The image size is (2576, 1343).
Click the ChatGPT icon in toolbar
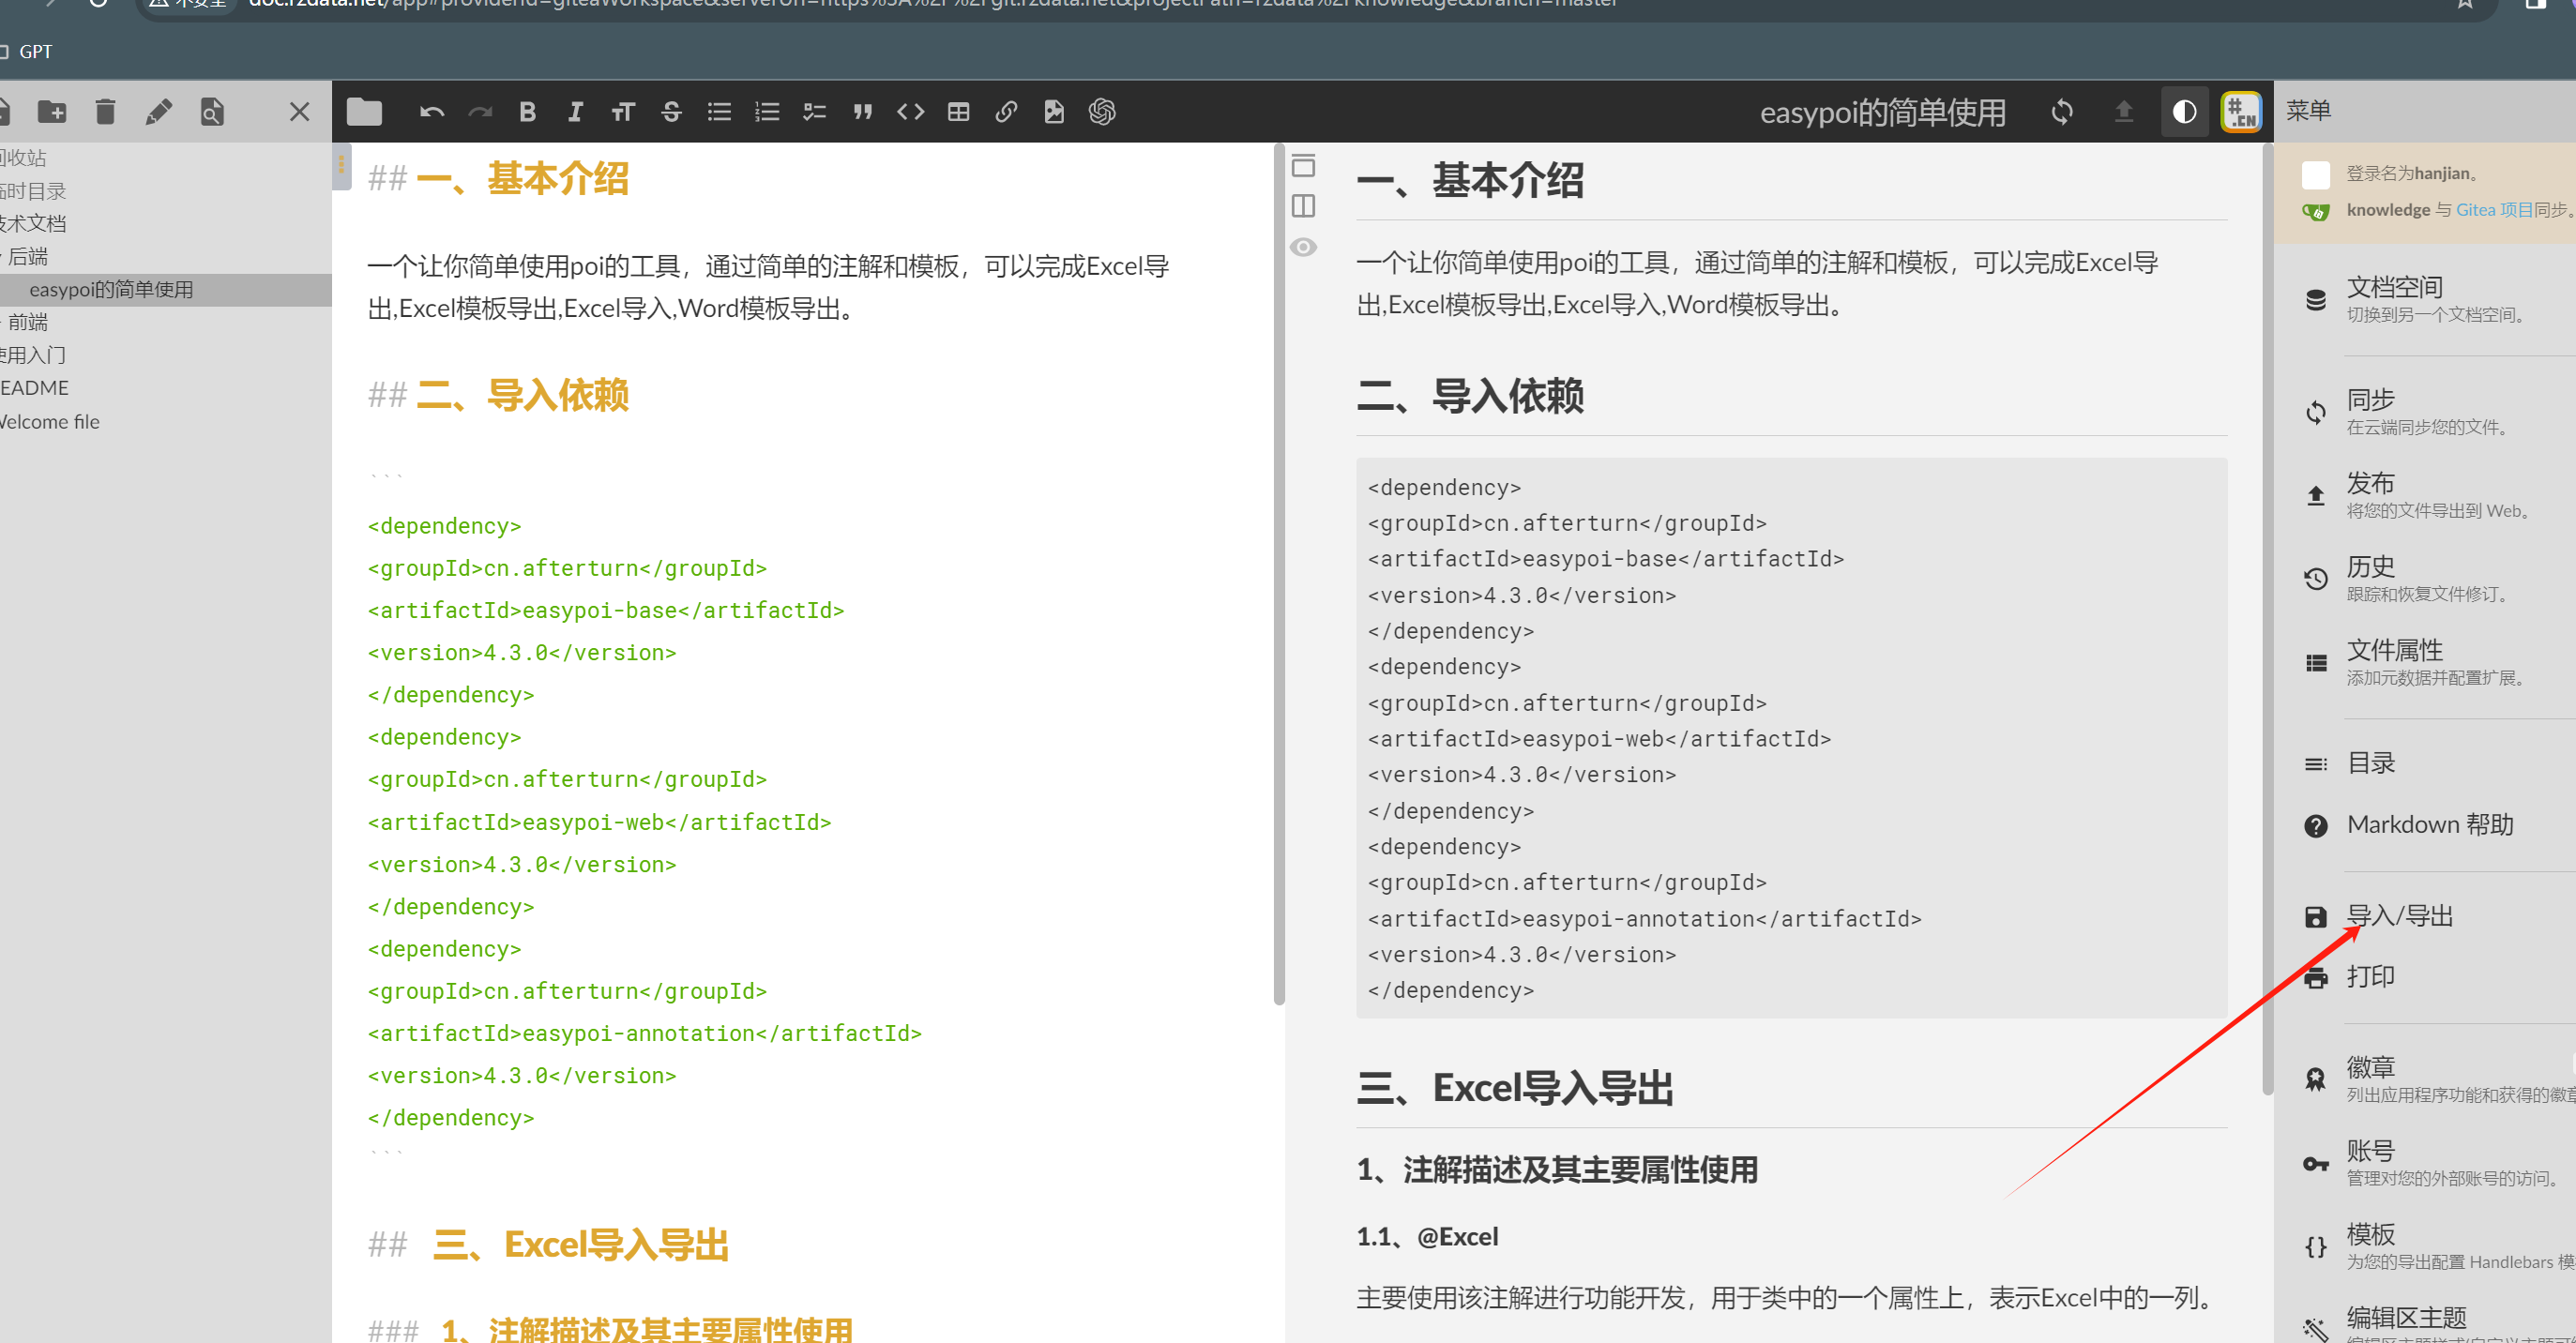(x=1102, y=112)
